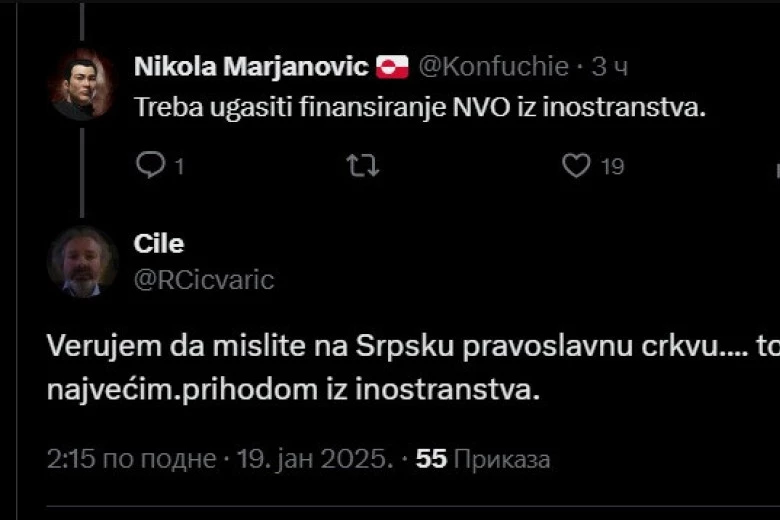780x520 pixels.
Task: Select the "Treba ugasiti finansiranje NVO" tweet text
Action: click(x=420, y=109)
